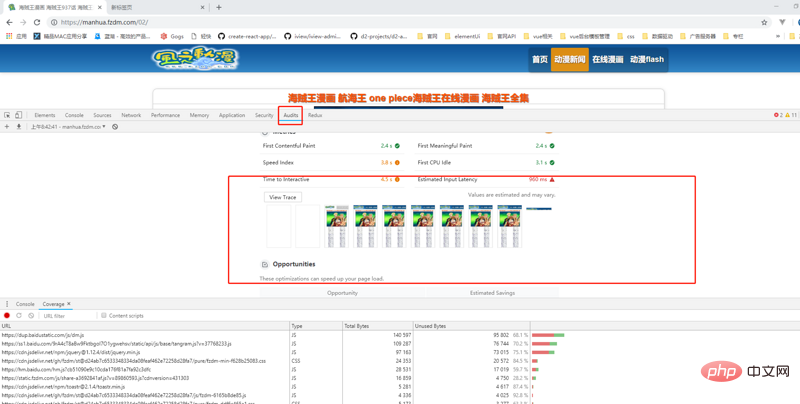Open the Gogs bookmark
Screen dimensions: 800x404
172,36
